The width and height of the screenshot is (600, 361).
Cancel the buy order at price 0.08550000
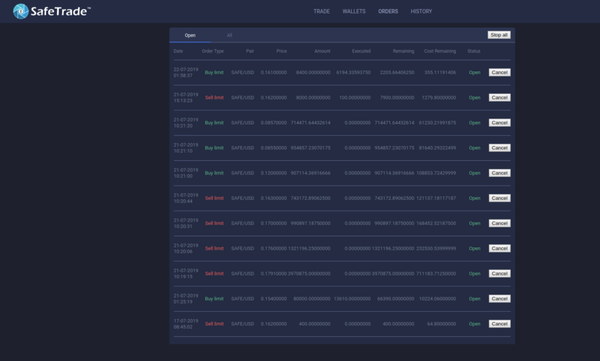coord(499,148)
